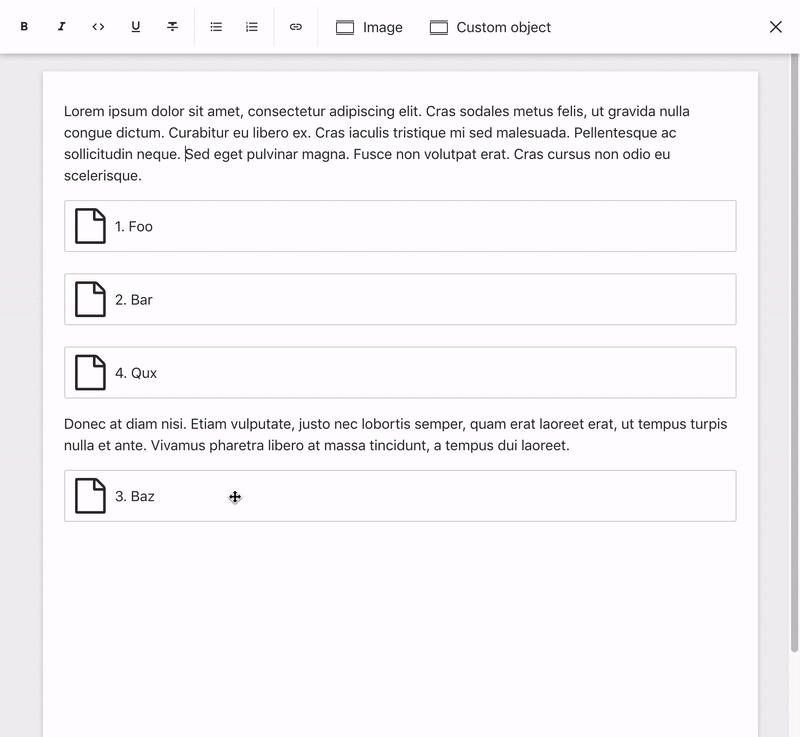Click the Image icon in toolbar
Image resolution: width=800 pixels, height=737 pixels.
tap(345, 27)
